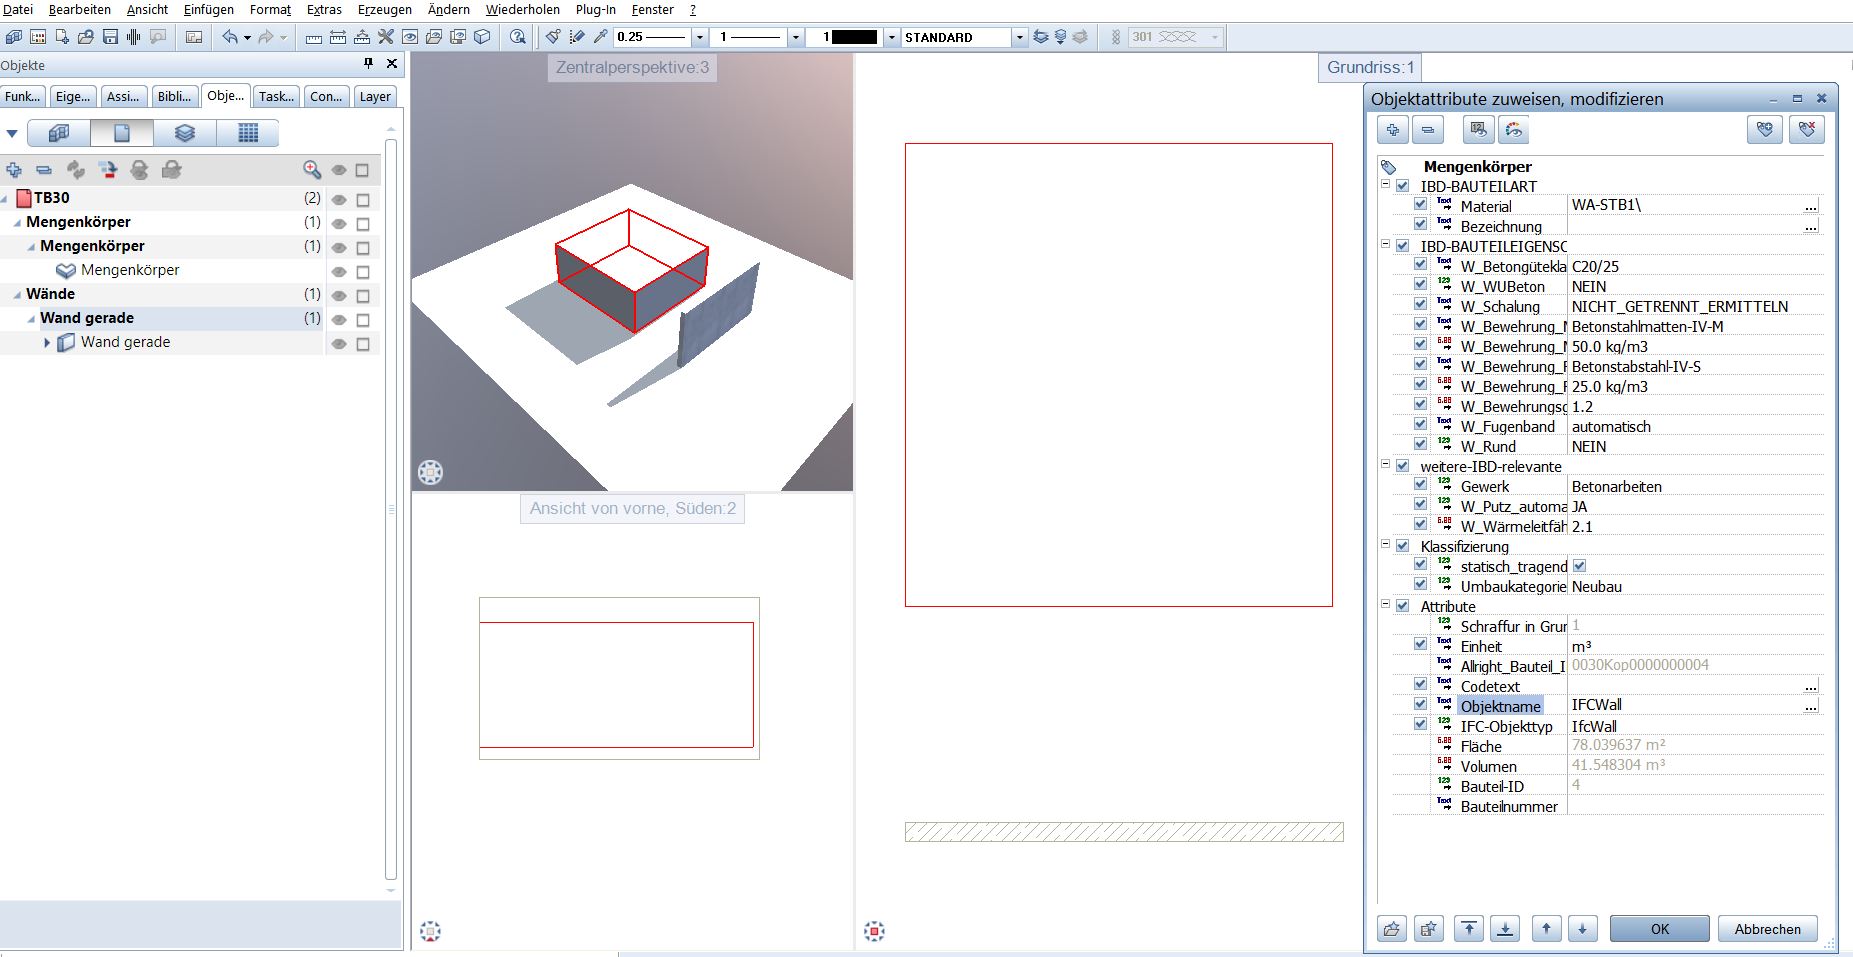Viewport: 1853px width, 957px height.
Task: Toggle the statisch_tragend value checkbox
Action: tap(1579, 566)
